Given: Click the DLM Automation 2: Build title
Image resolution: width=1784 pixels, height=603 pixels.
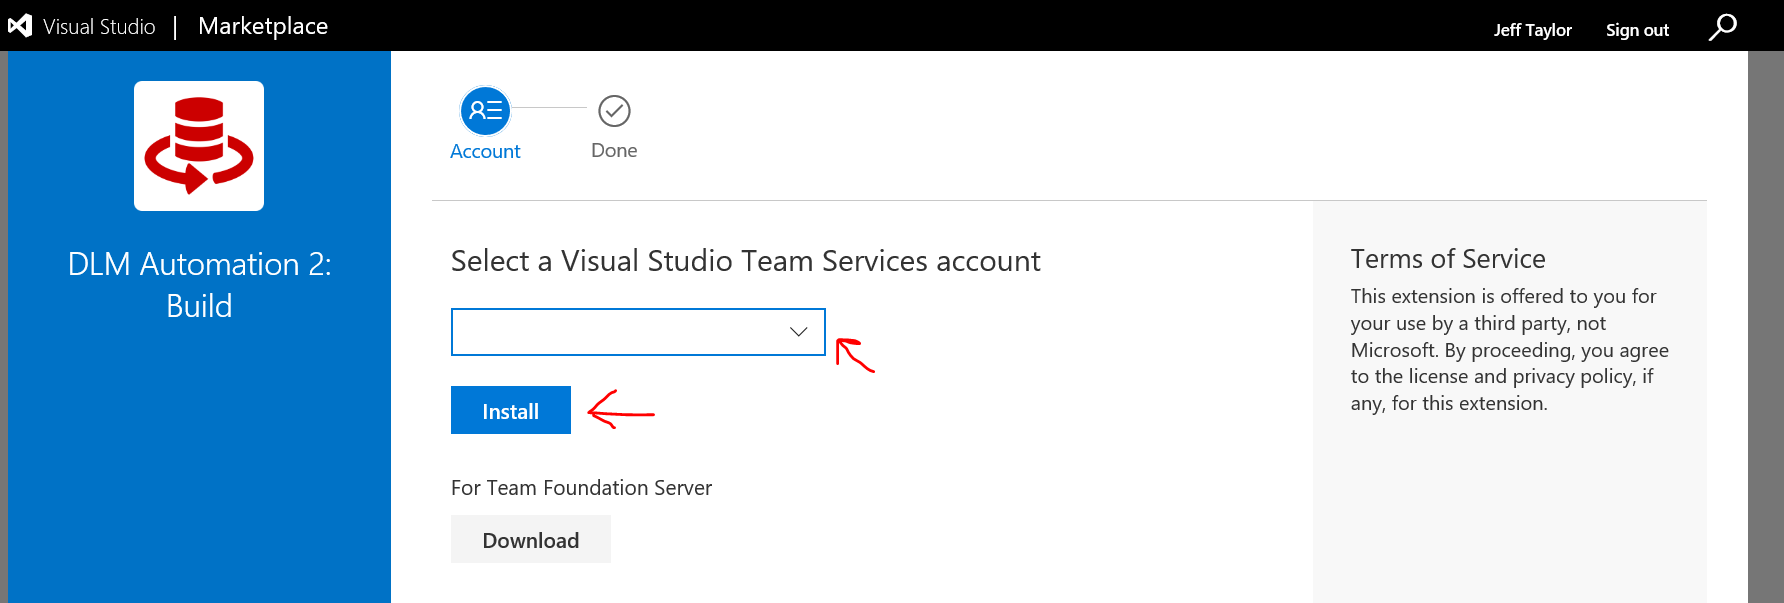Looking at the screenshot, I should pyautogui.click(x=199, y=284).
